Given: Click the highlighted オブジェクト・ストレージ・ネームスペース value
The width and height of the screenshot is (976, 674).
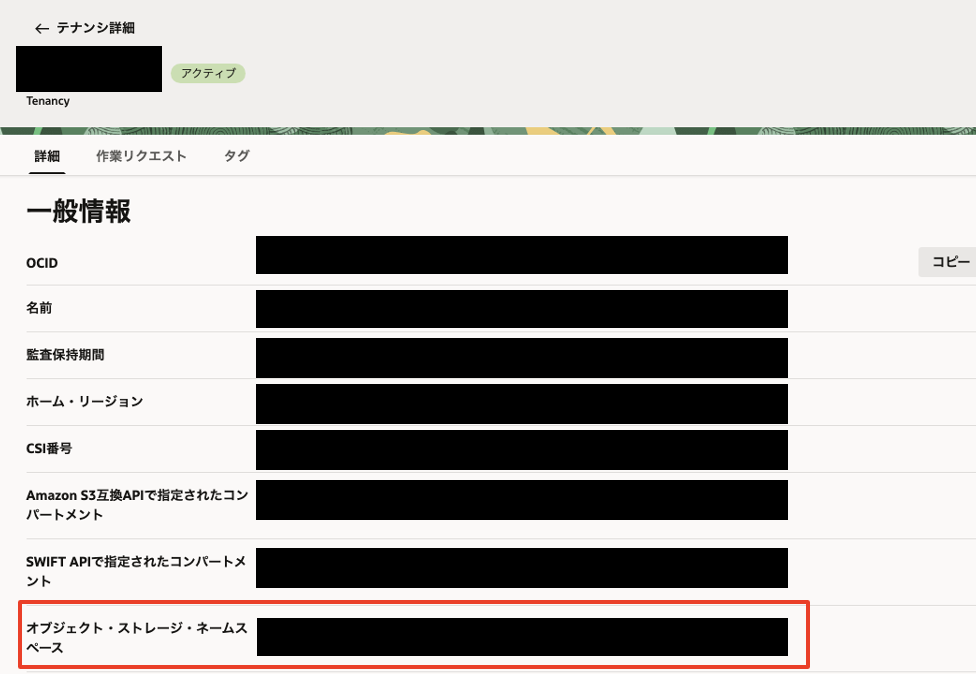Looking at the screenshot, I should tap(521, 634).
